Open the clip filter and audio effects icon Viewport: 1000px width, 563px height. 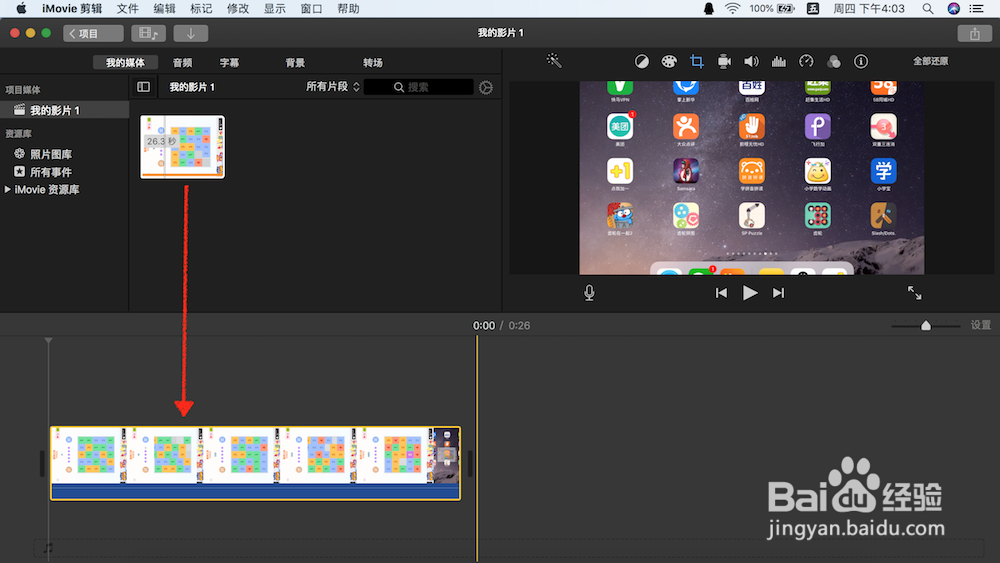click(x=834, y=61)
